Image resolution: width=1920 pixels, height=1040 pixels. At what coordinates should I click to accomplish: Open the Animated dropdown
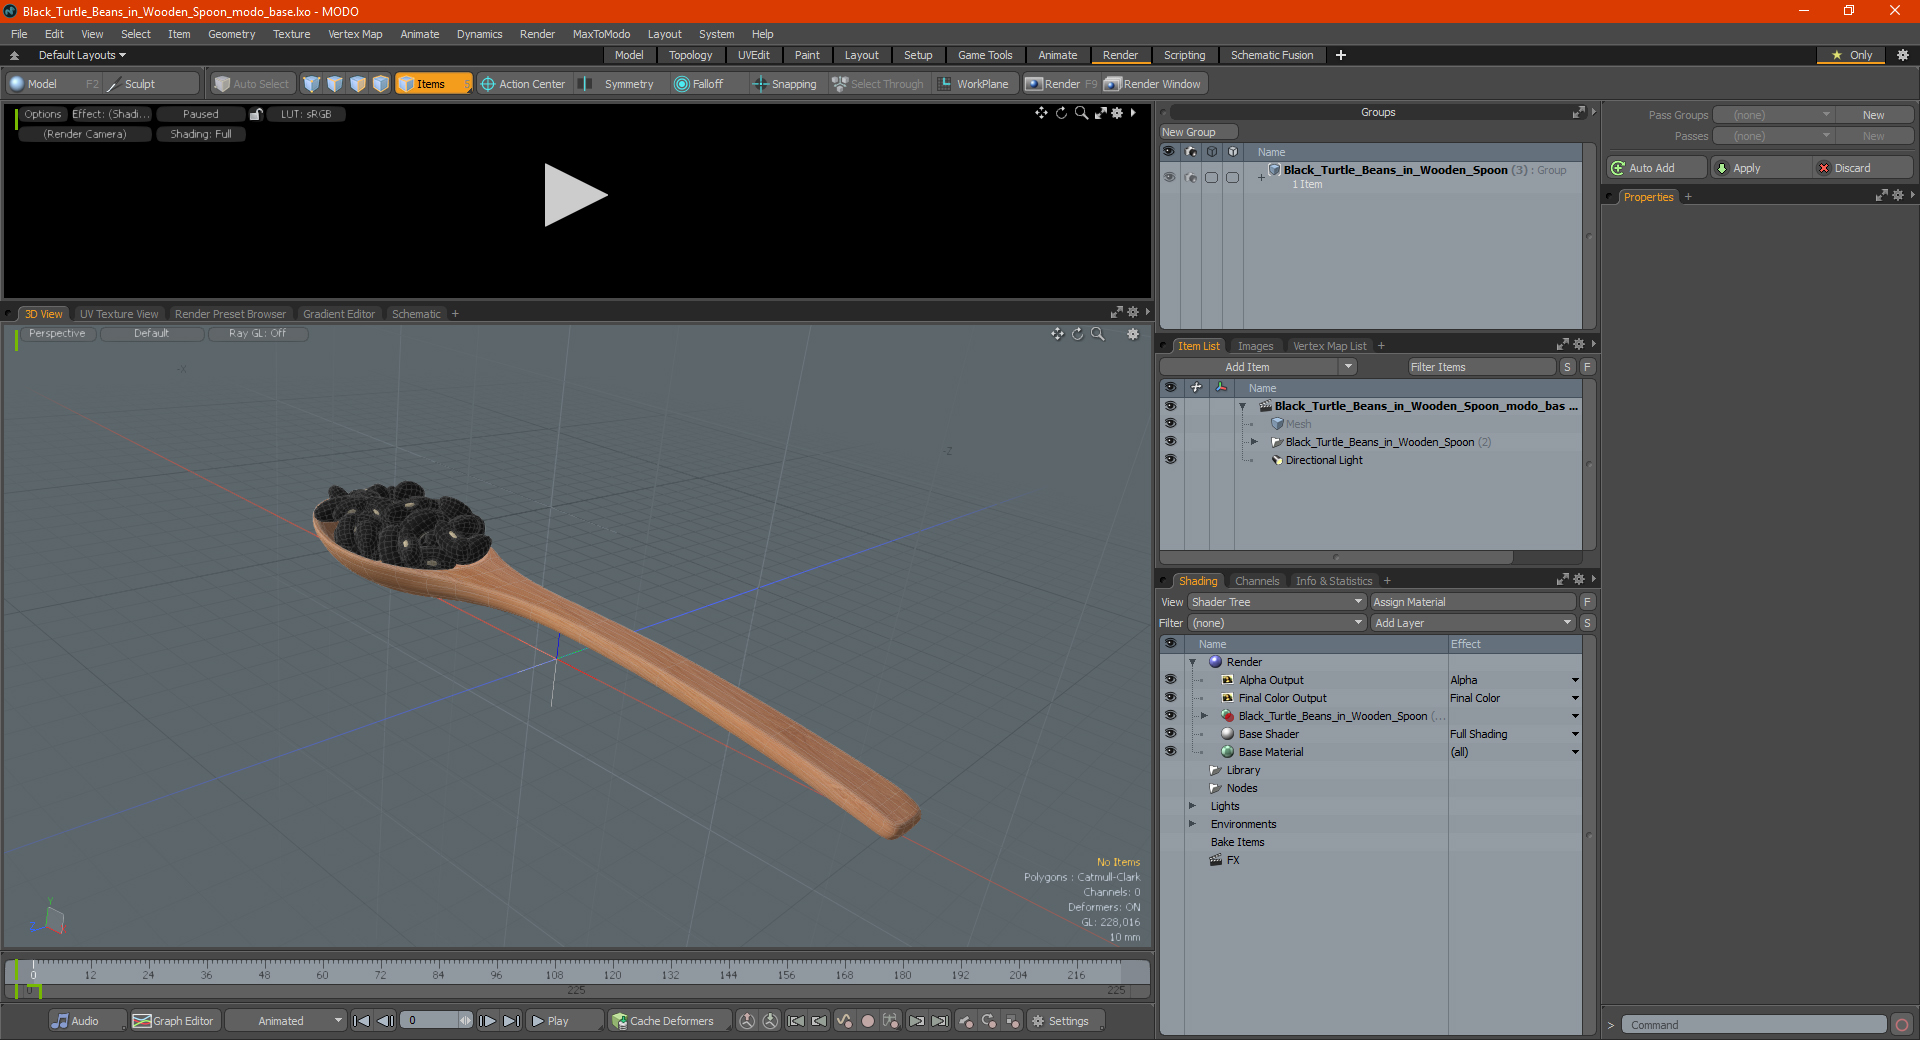click(286, 1021)
